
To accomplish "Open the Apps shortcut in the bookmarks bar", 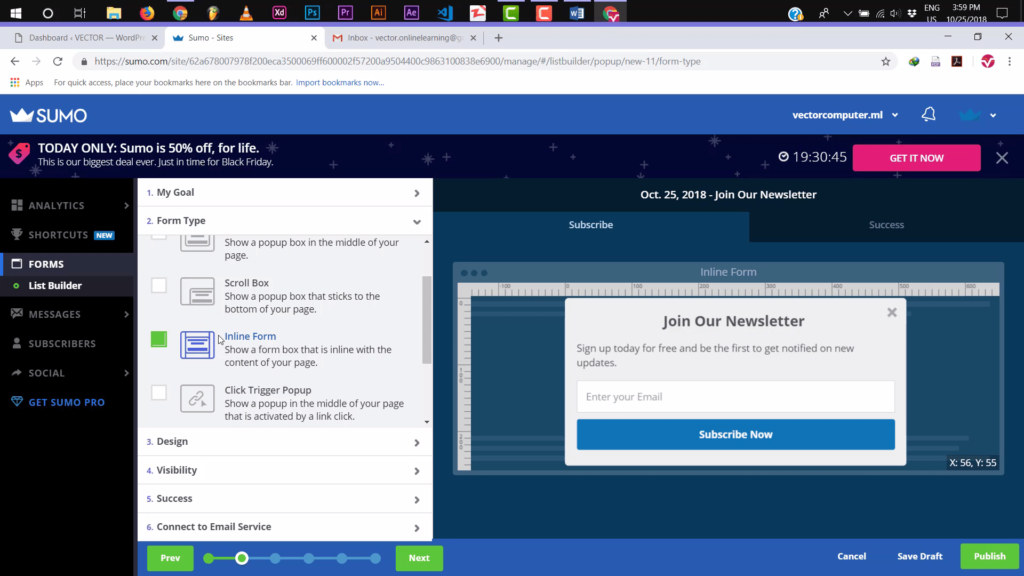I will click(26, 82).
